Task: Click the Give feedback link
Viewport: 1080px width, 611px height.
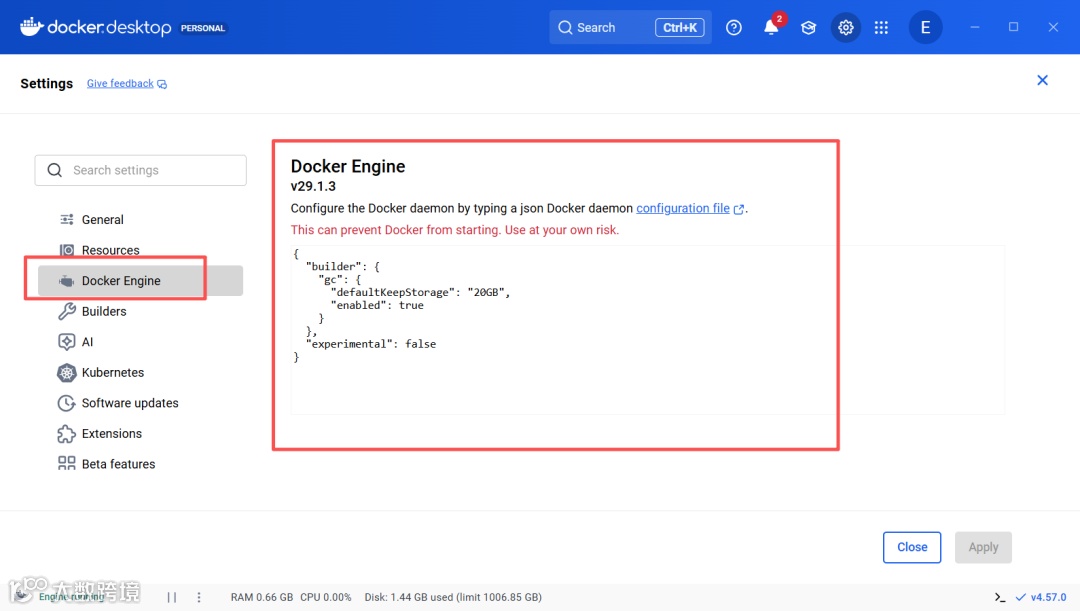Action: coord(120,83)
